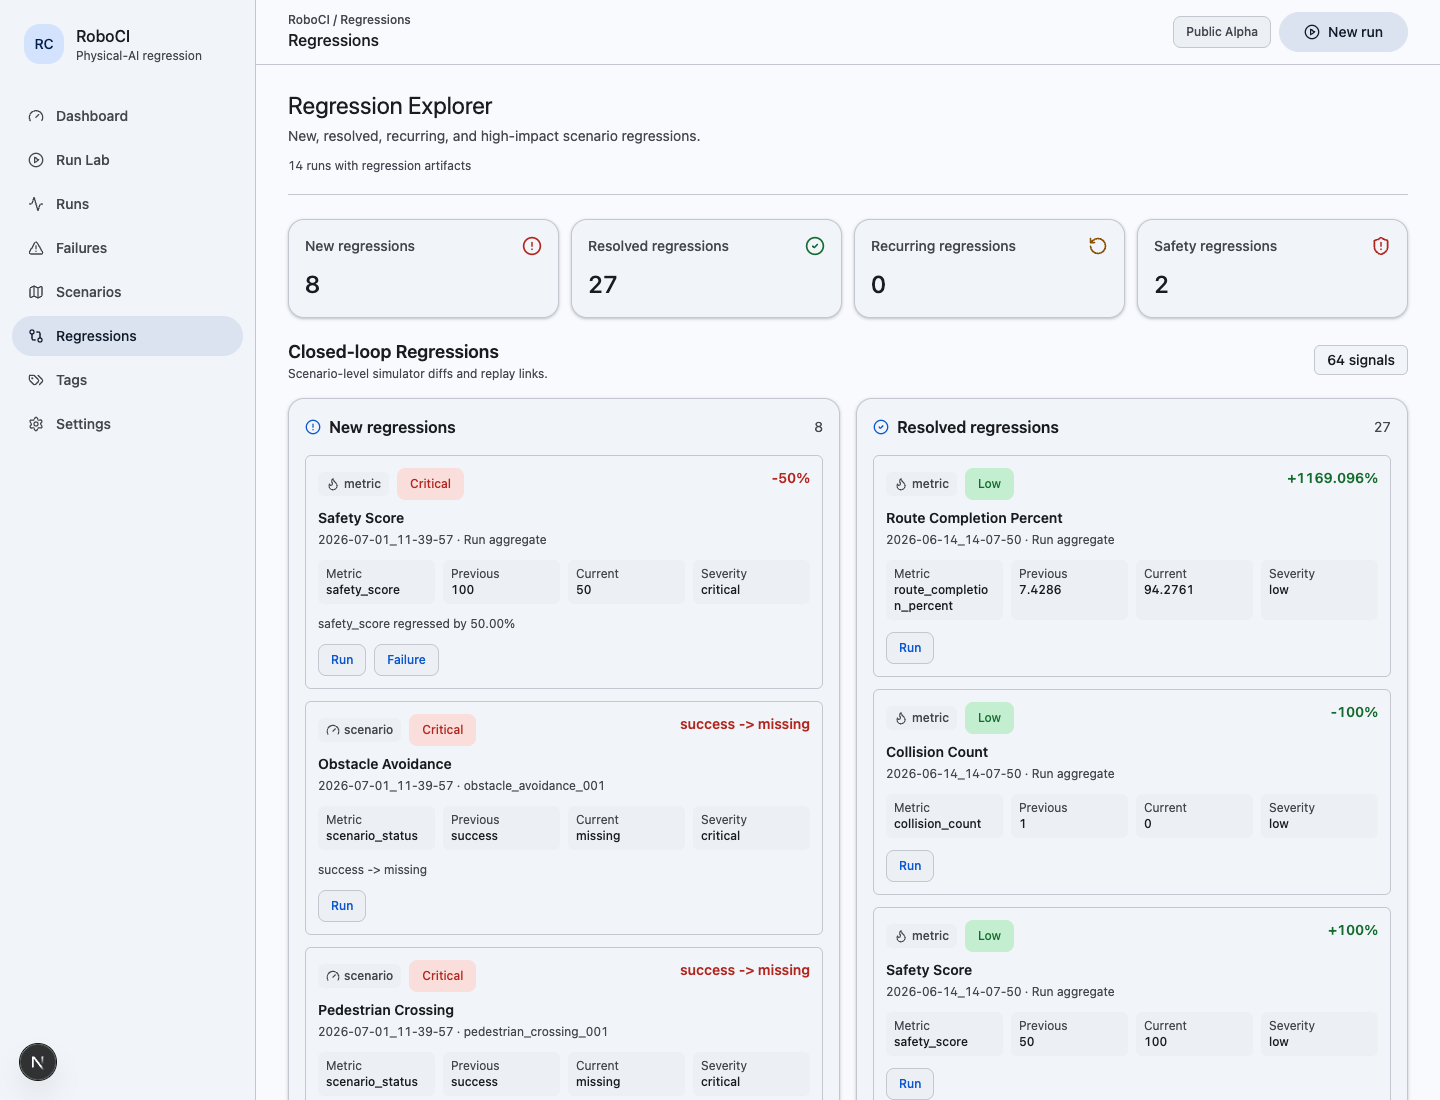Screen dimensions: 1440x1100
Task: Open Run for Route Completion Percent
Action: [910, 648]
